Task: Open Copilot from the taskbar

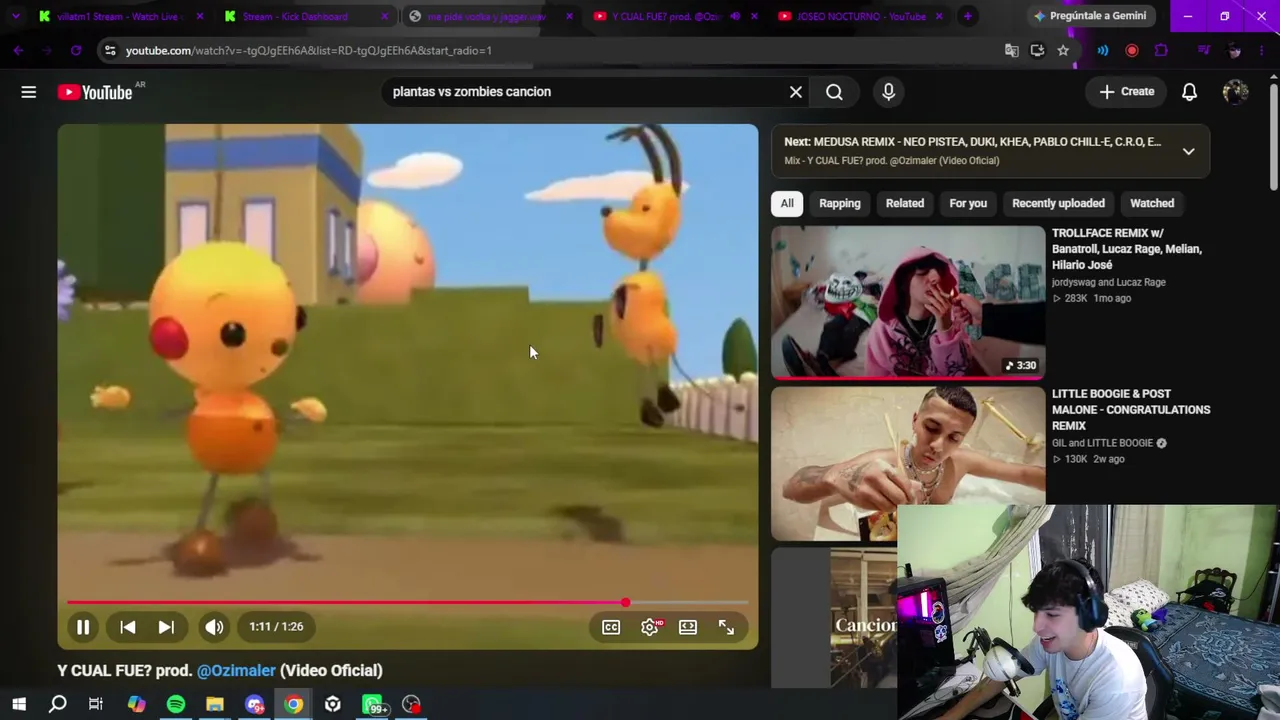Action: pos(136,705)
